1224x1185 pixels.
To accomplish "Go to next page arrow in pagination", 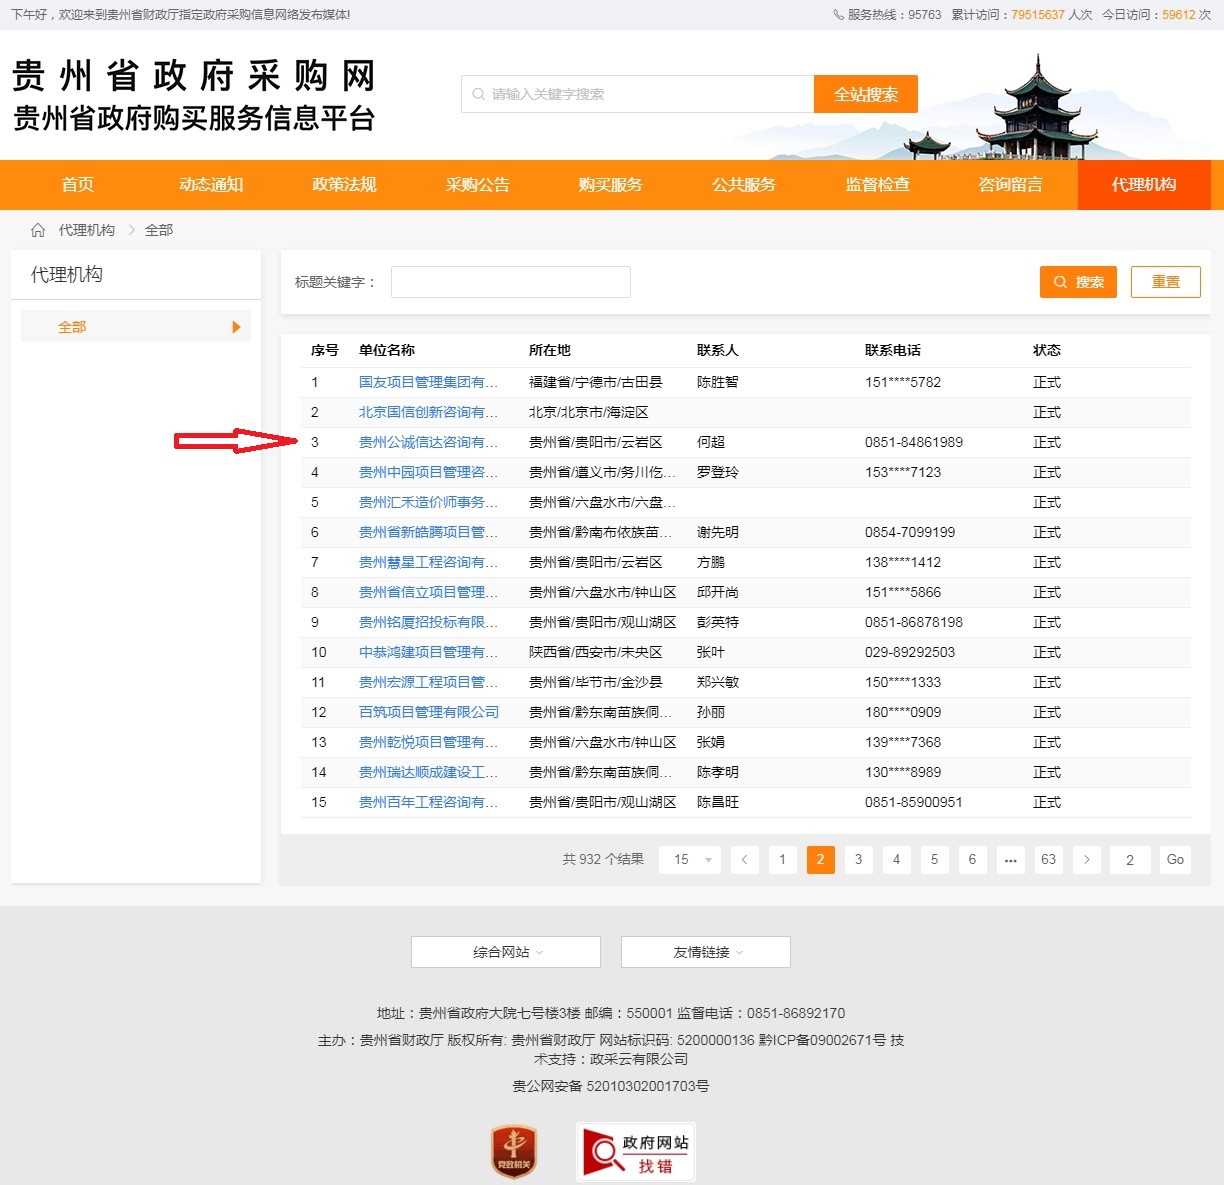I will click(x=1086, y=860).
